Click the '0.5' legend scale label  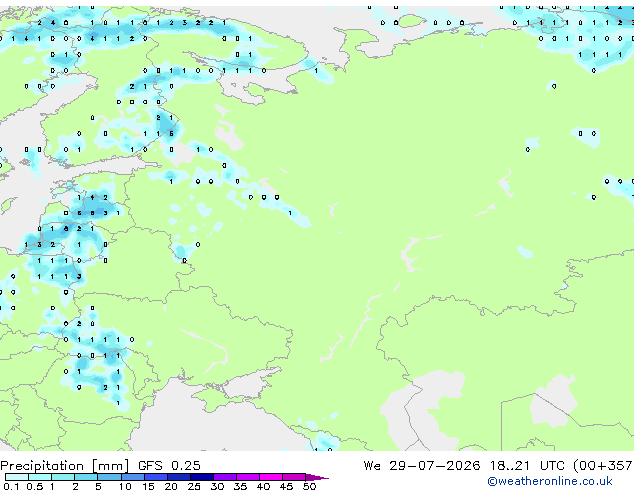(35, 486)
